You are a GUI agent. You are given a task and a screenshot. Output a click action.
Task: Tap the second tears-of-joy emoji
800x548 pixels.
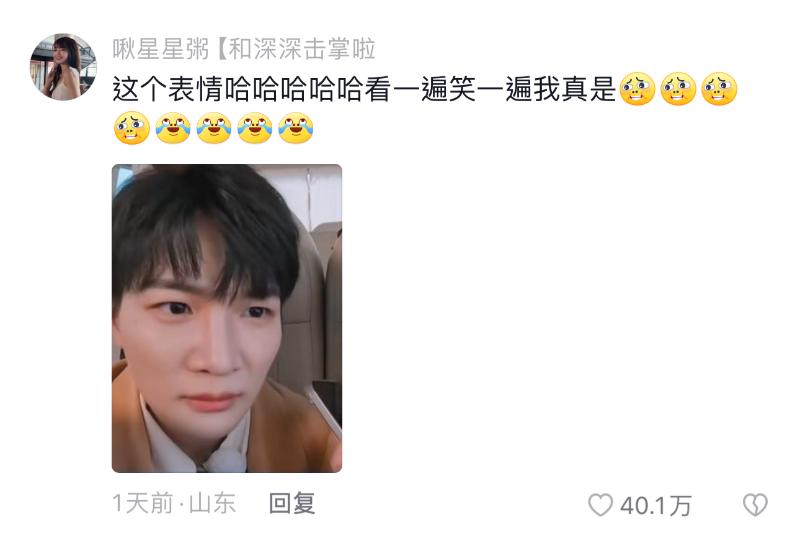coord(214,128)
